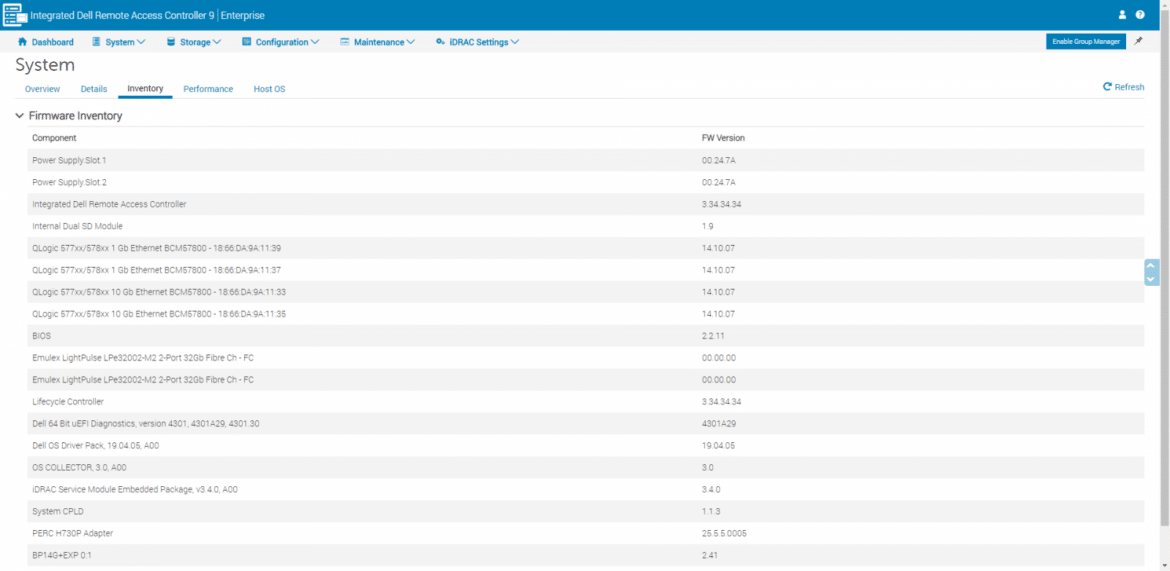Select Dell OS Driver Pack row
This screenshot has height=571, width=1170.
[x=586, y=446]
